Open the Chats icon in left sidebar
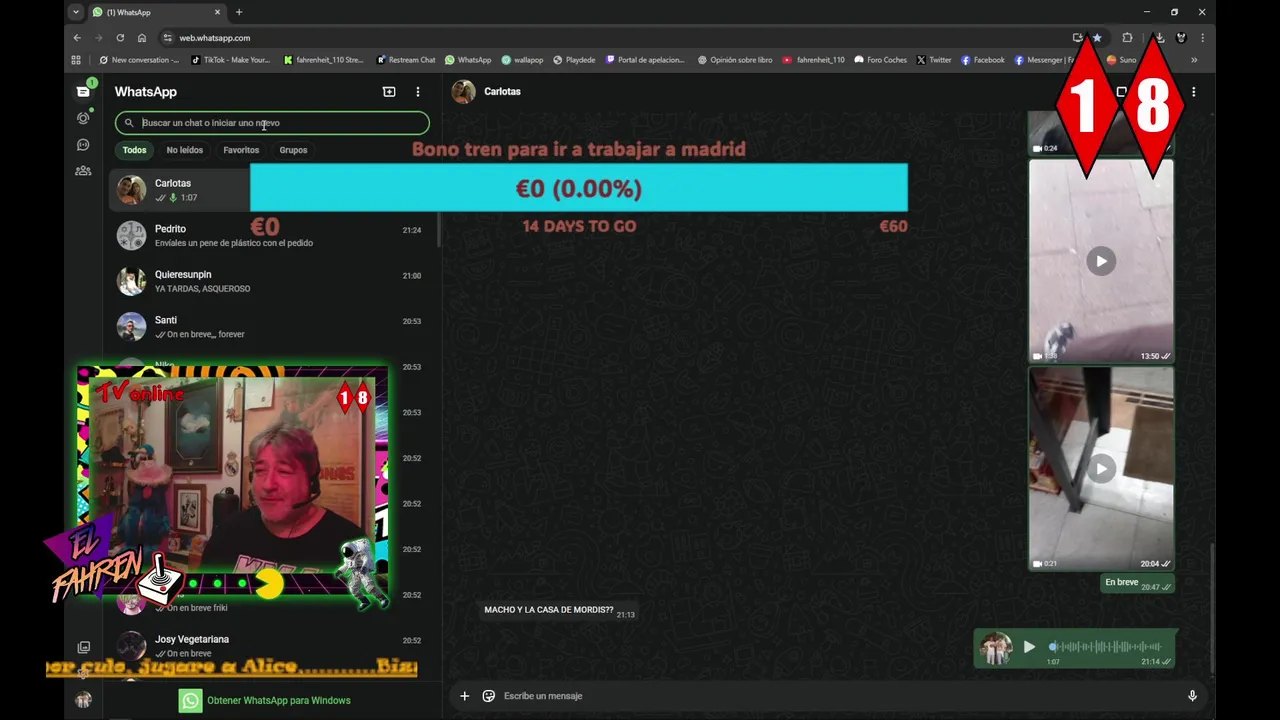This screenshot has height=720, width=1280. [x=83, y=91]
